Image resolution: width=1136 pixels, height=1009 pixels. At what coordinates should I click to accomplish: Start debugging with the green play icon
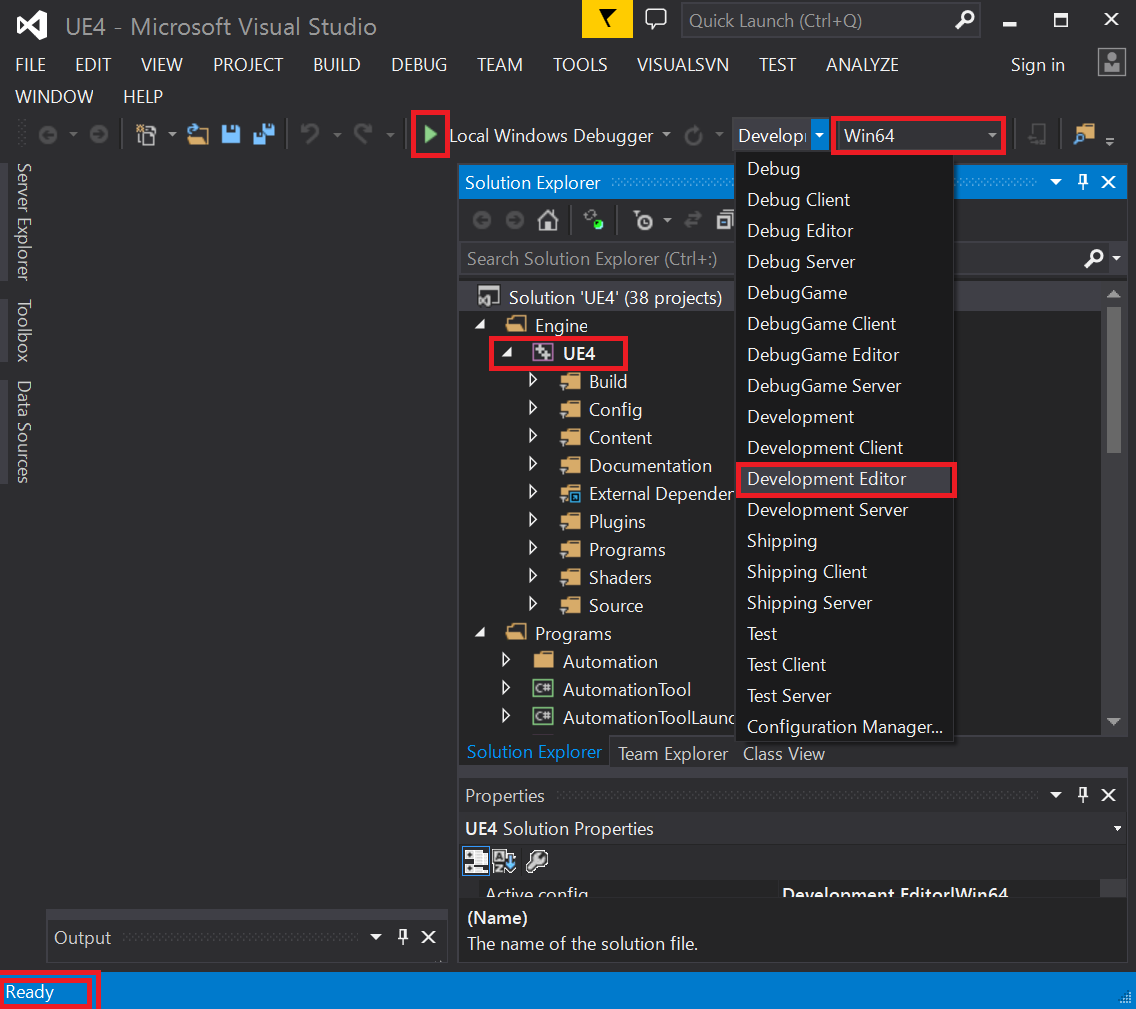[x=430, y=135]
